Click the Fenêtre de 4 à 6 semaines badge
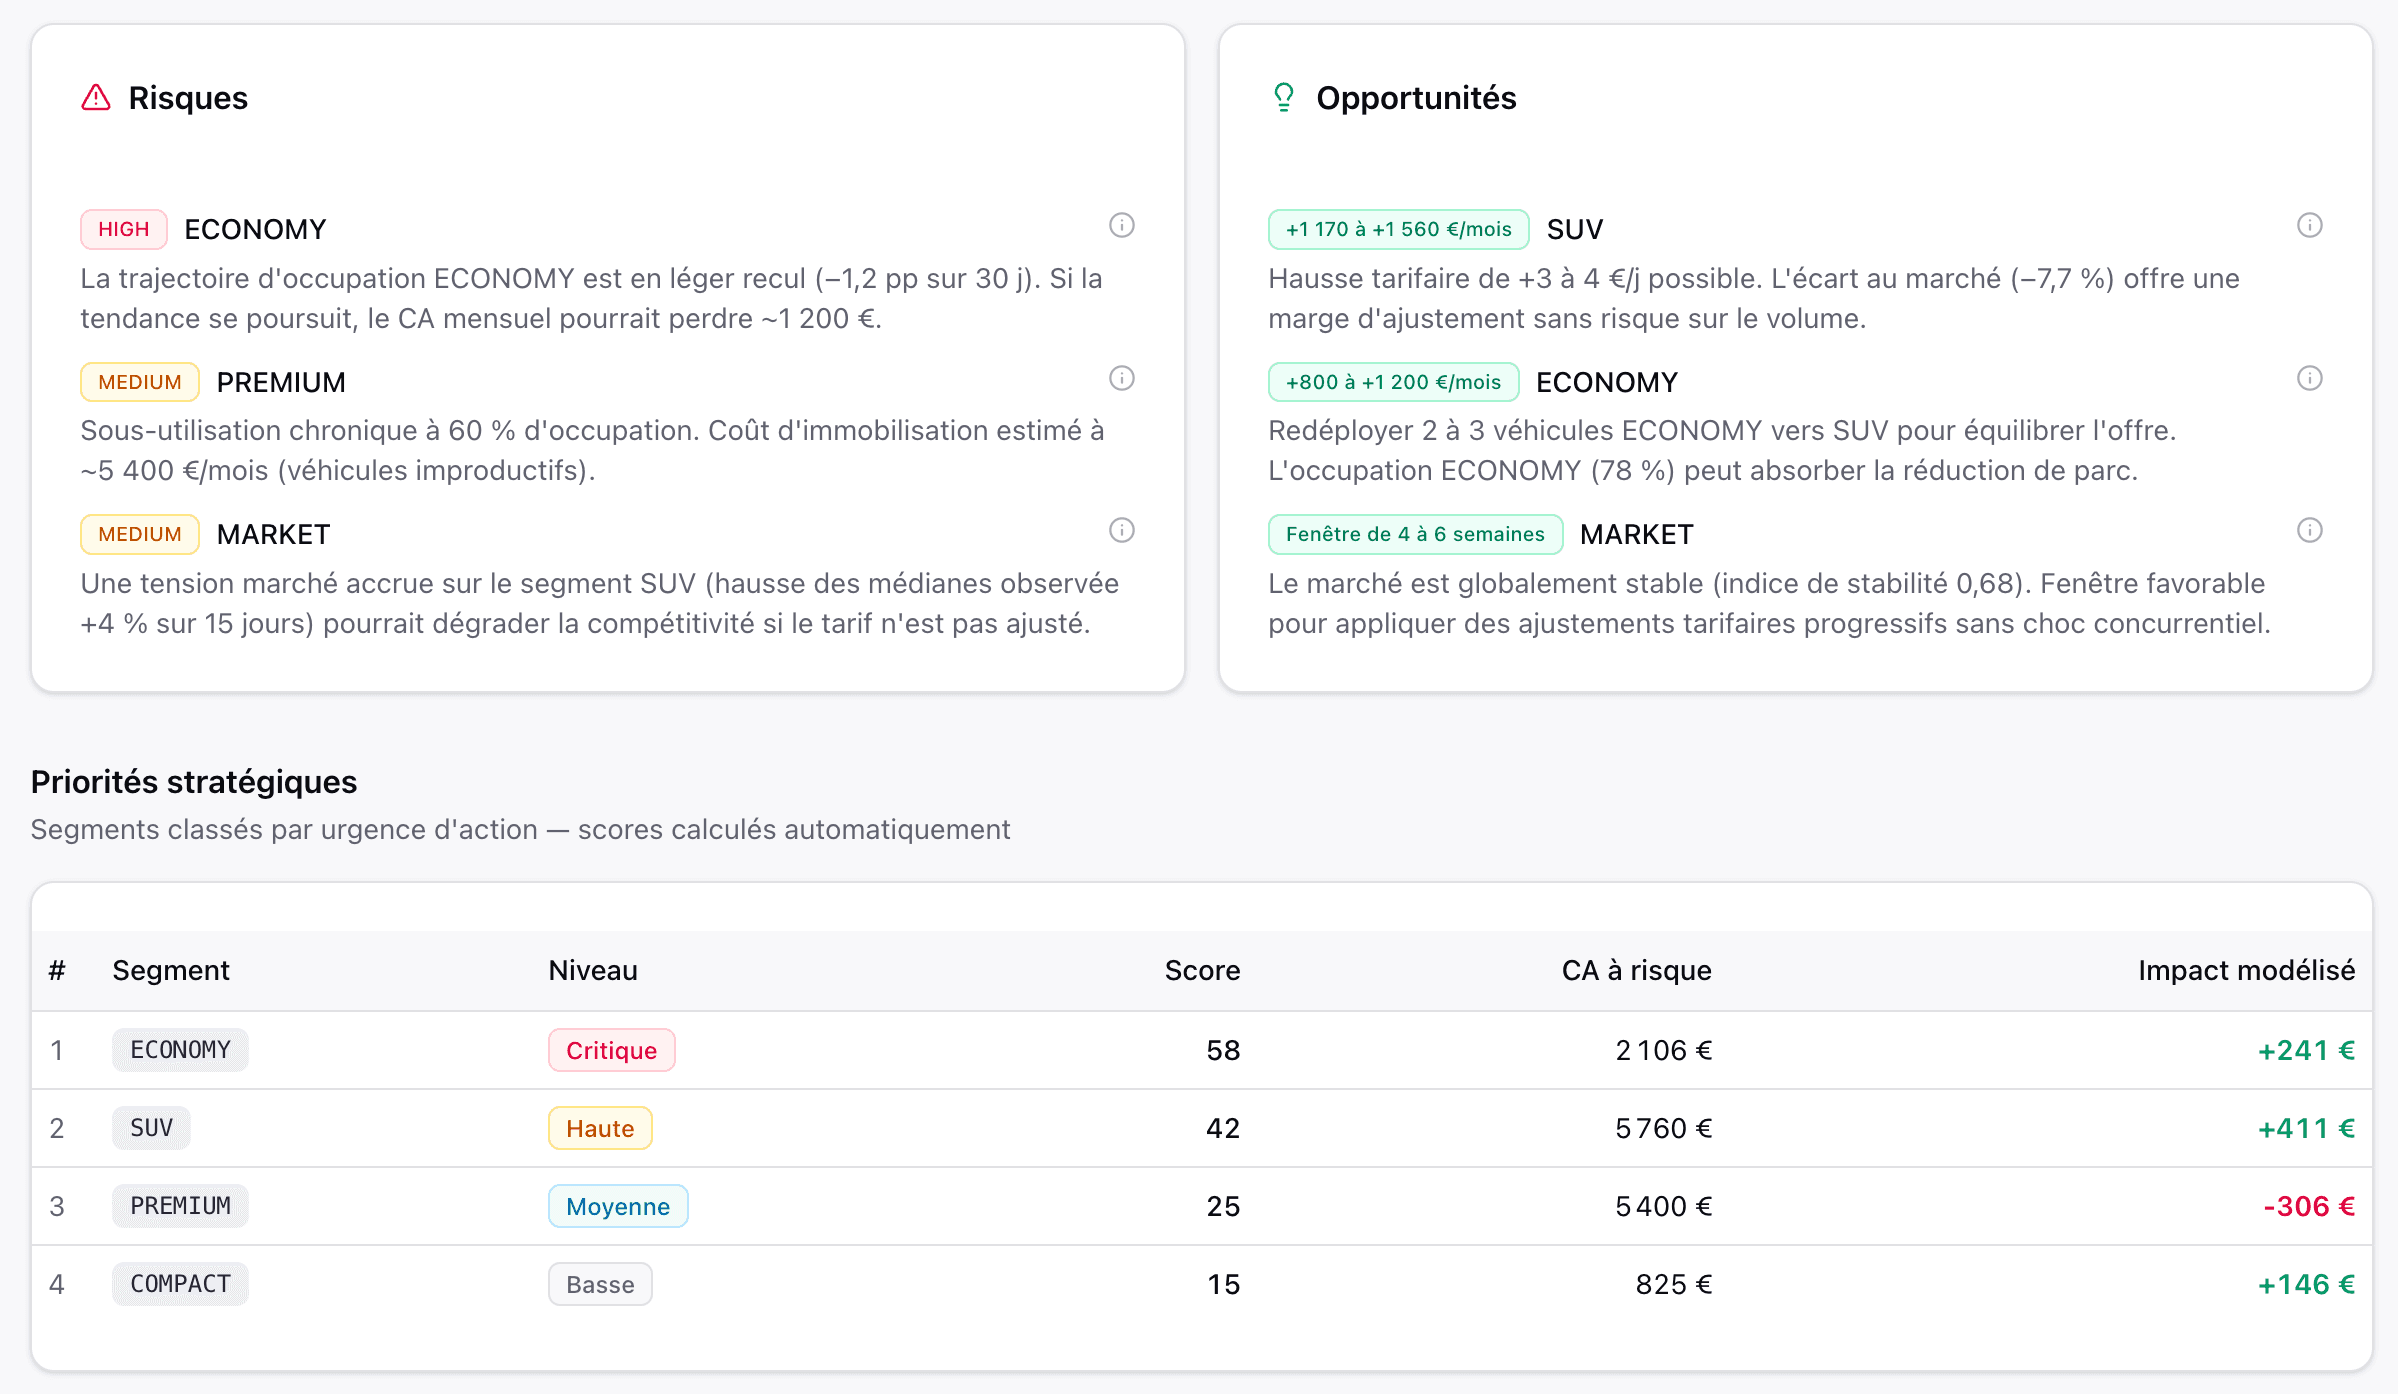The width and height of the screenshot is (2398, 1394). (x=1414, y=534)
